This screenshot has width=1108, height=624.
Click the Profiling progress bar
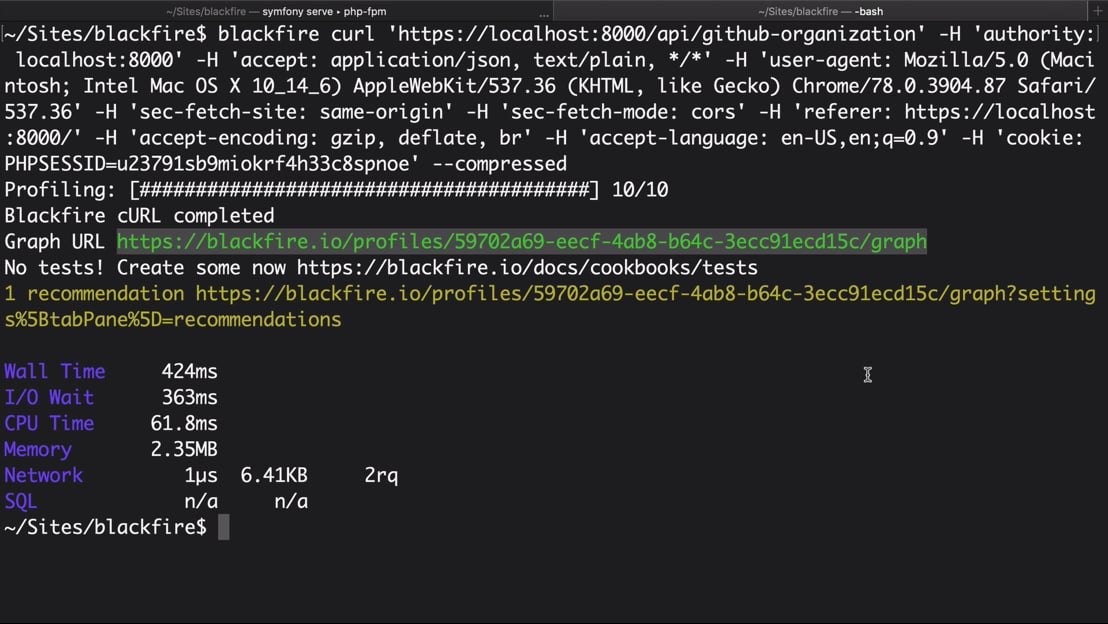[364, 189]
